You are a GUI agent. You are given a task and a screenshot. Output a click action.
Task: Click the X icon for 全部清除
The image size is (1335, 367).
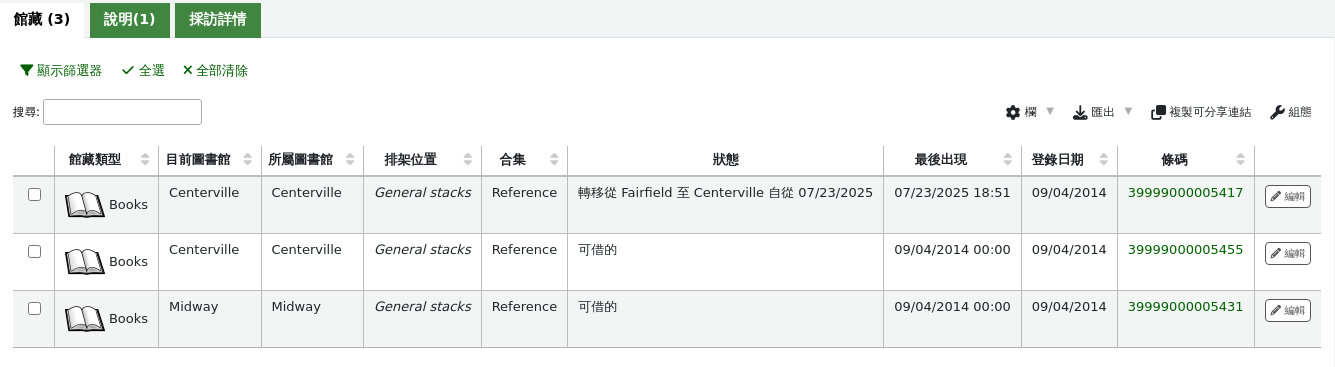[x=187, y=71]
